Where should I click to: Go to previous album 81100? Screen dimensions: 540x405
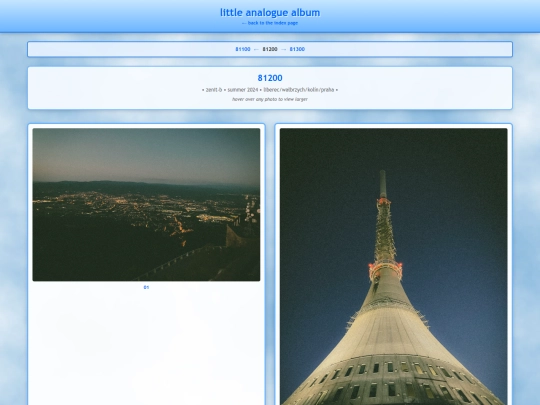coord(243,49)
